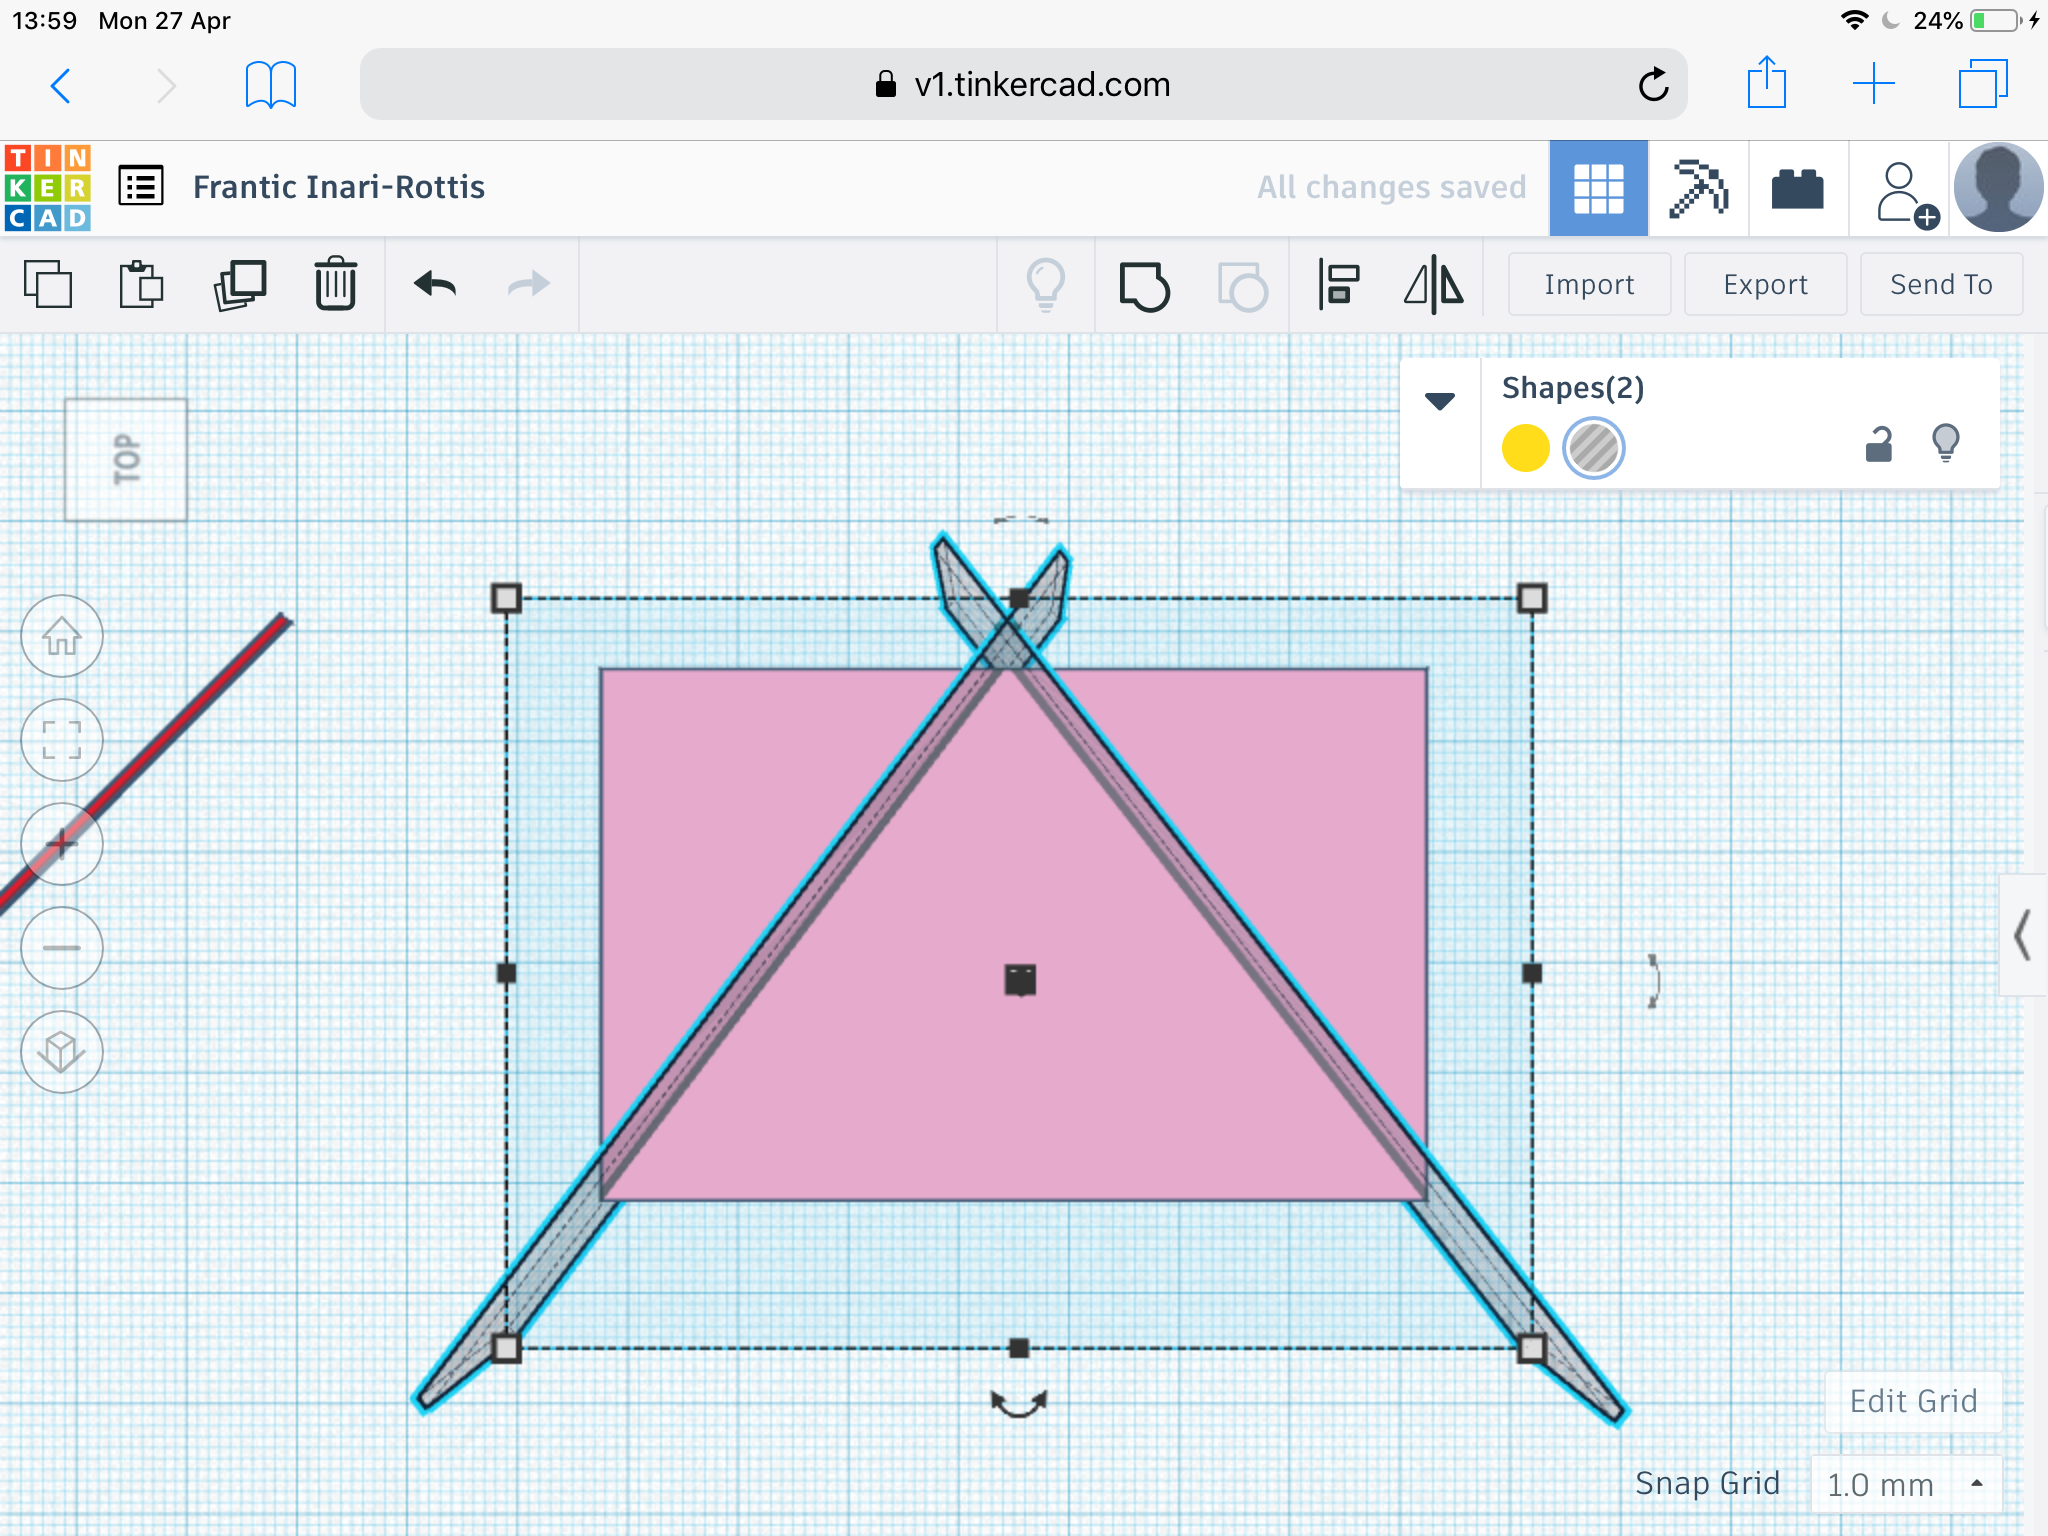The height and width of the screenshot is (1536, 2048).
Task: Zoom out of workplane
Action: pyautogui.click(x=62, y=948)
